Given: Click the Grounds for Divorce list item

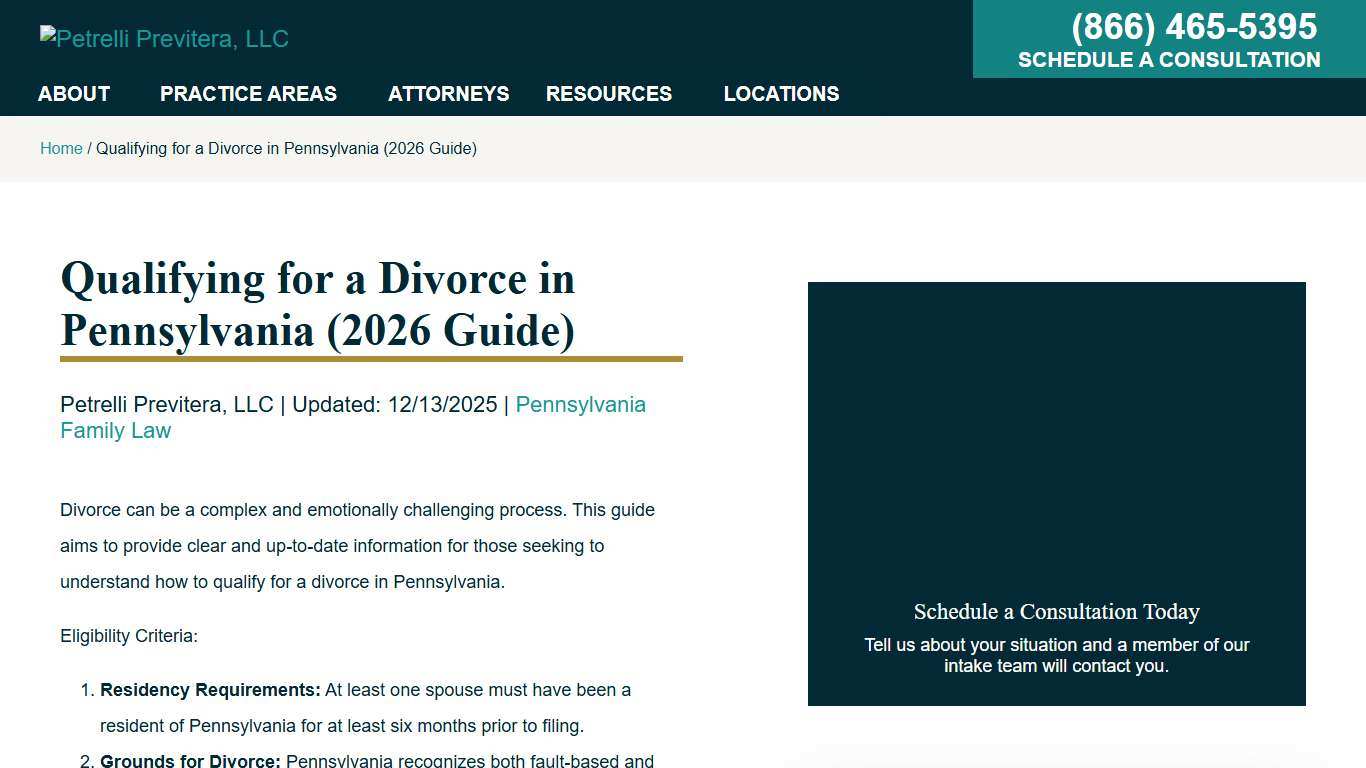Looking at the screenshot, I should click(378, 760).
